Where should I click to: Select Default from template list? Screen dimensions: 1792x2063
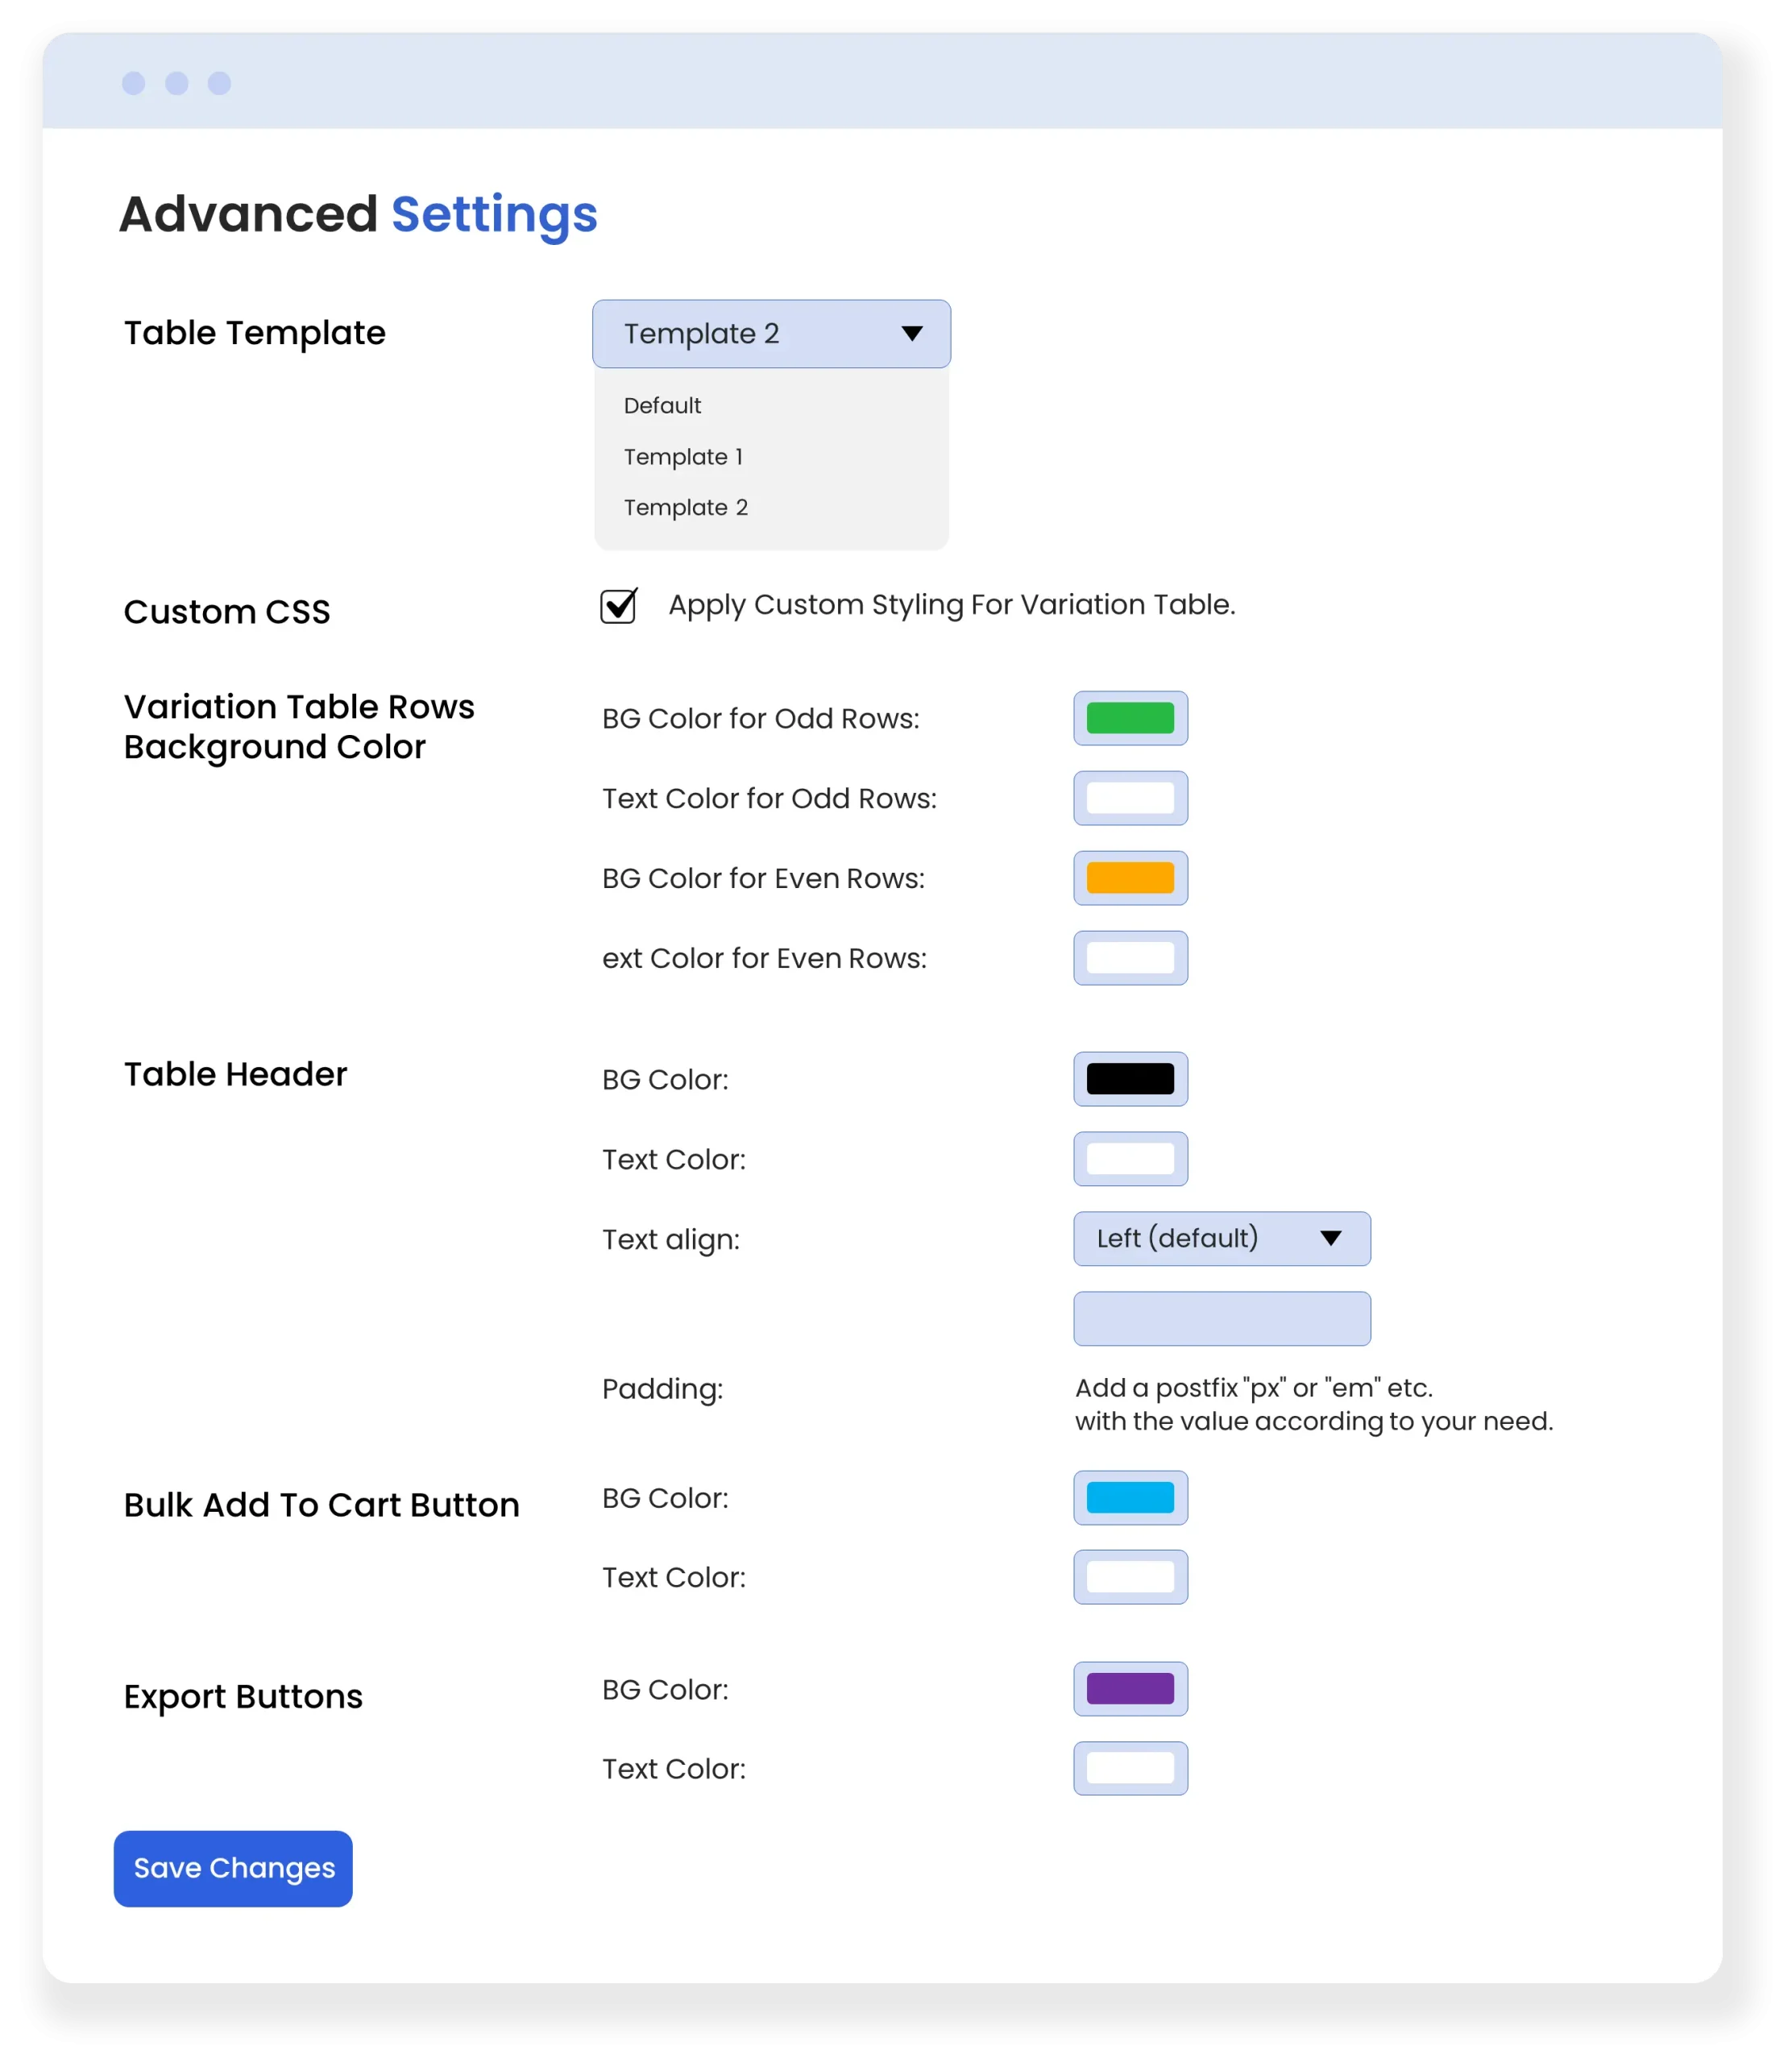[x=662, y=406]
